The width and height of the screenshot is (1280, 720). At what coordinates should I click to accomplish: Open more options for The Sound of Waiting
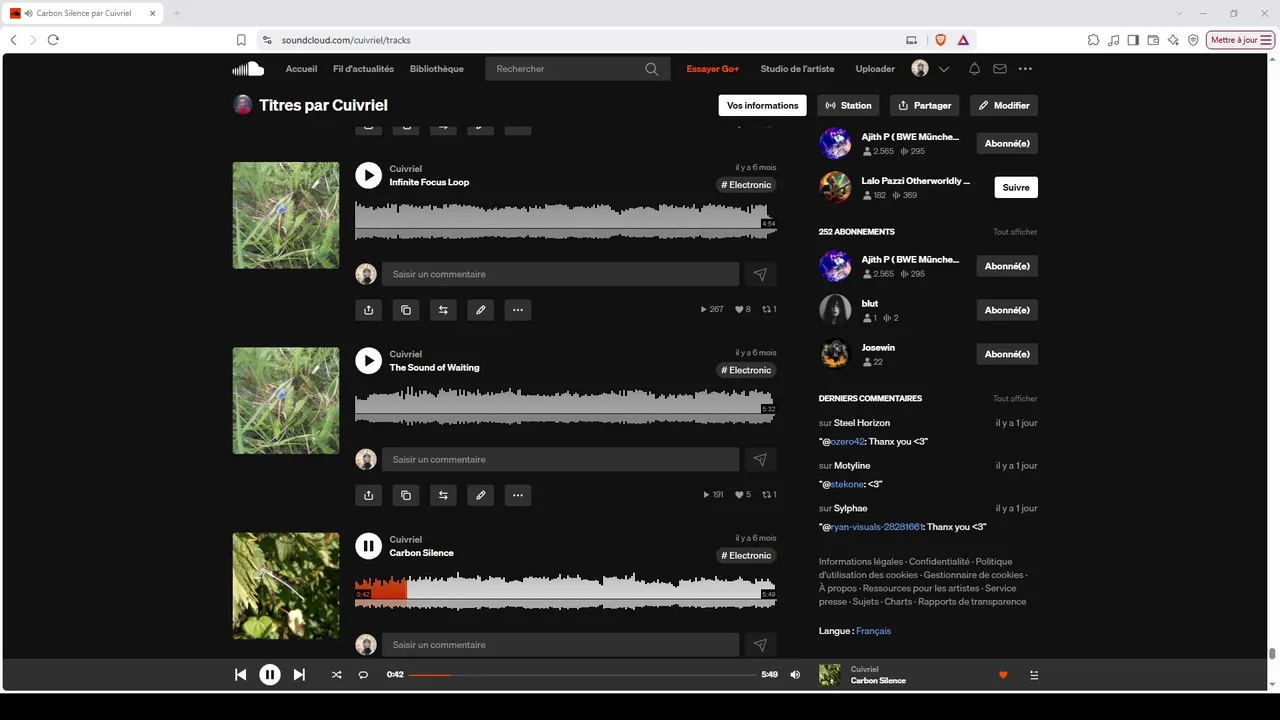tap(517, 495)
